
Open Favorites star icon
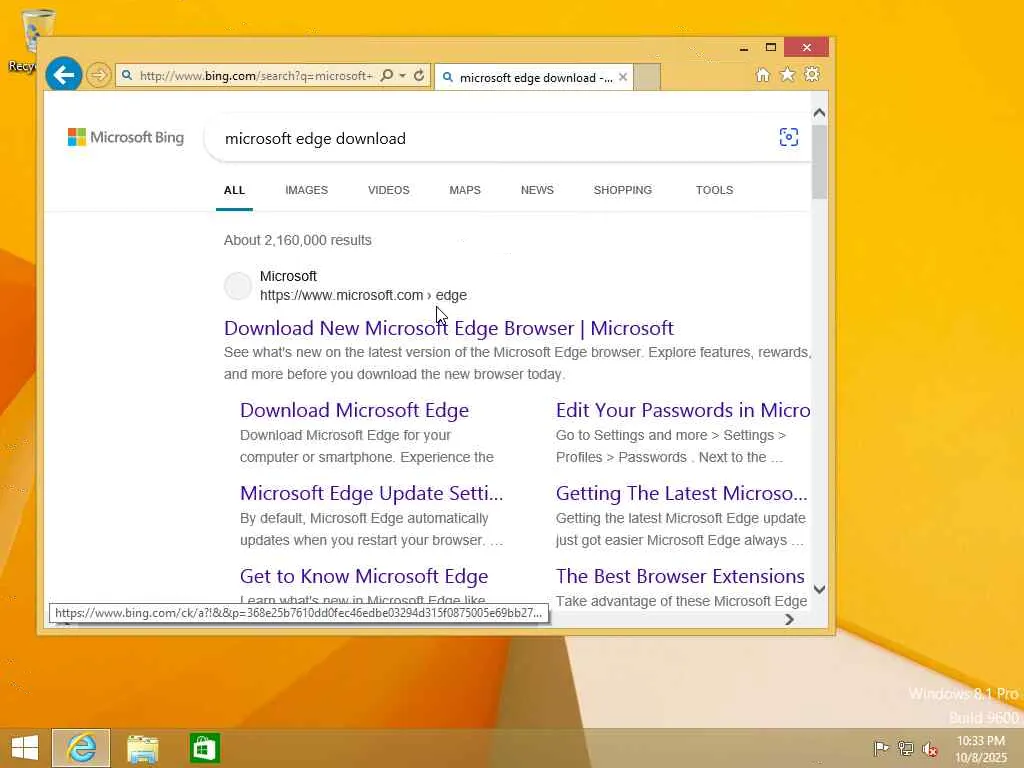click(x=788, y=75)
